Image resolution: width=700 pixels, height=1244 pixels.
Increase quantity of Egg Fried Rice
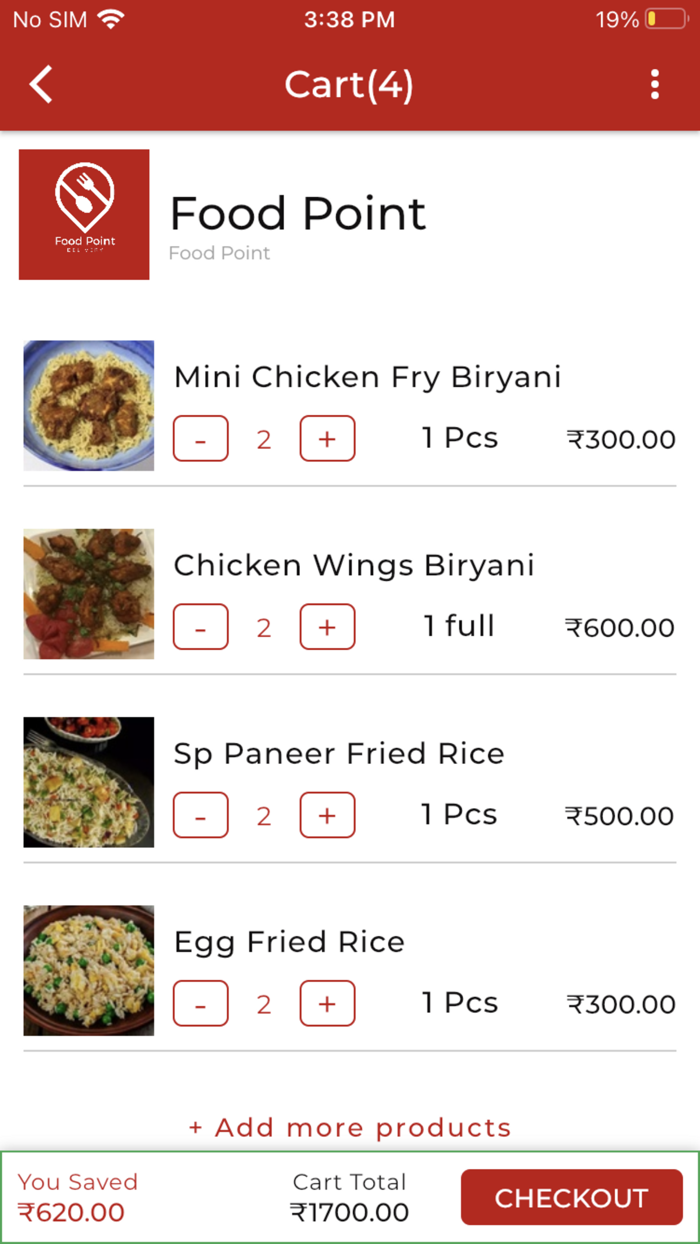(x=327, y=1003)
